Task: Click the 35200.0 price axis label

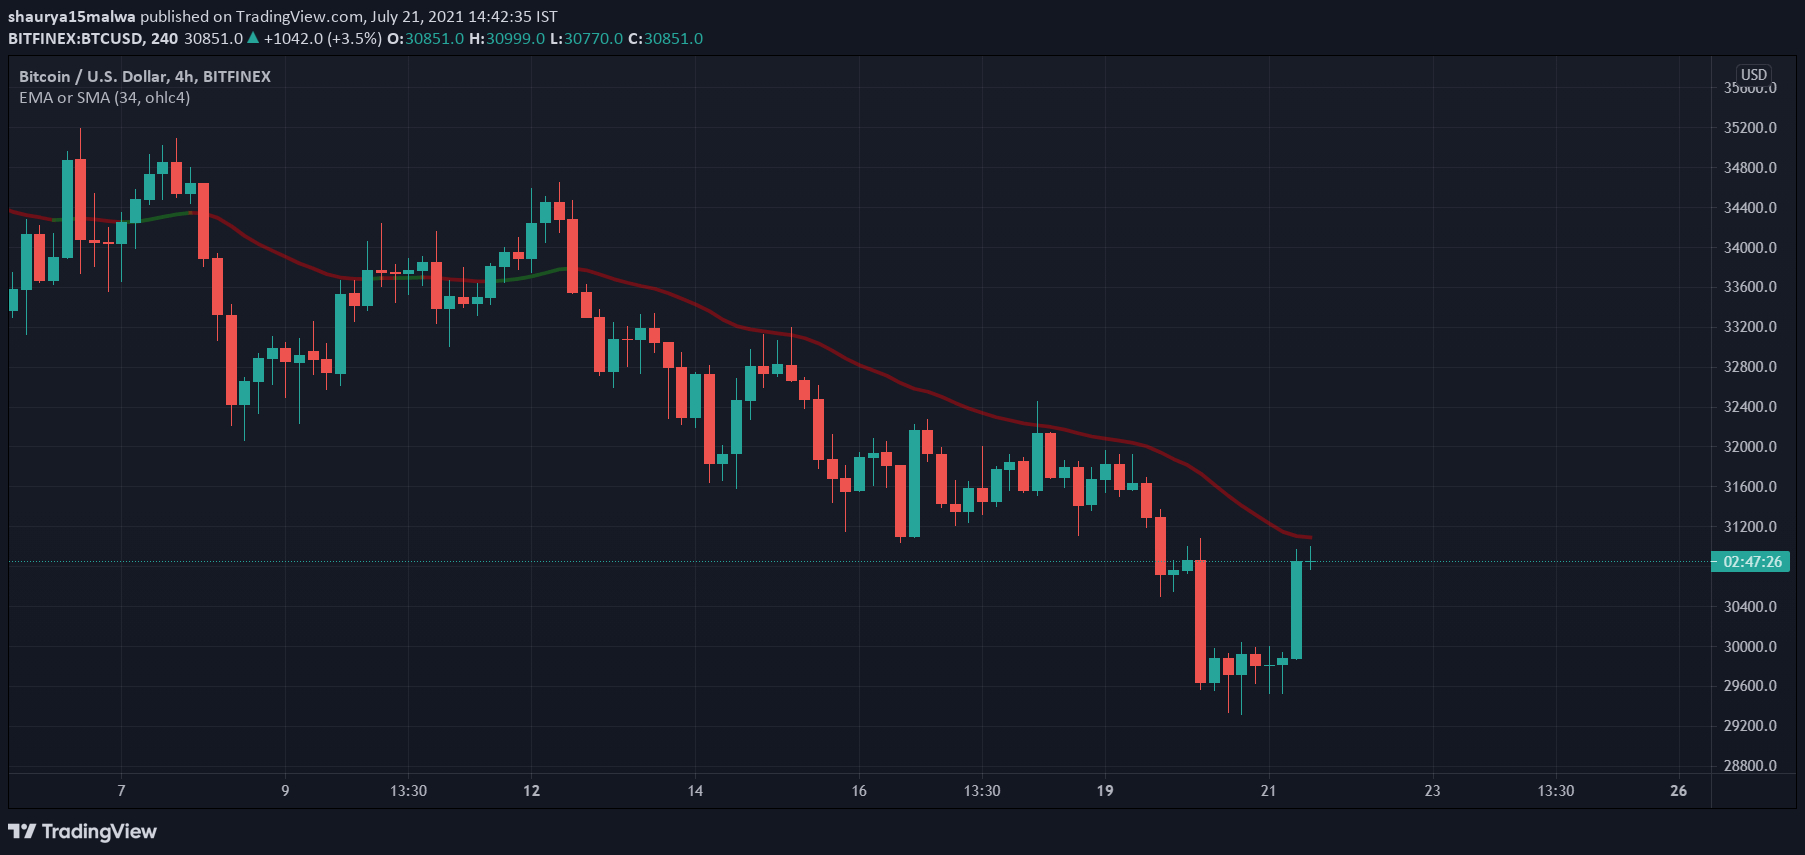Action: (1750, 128)
